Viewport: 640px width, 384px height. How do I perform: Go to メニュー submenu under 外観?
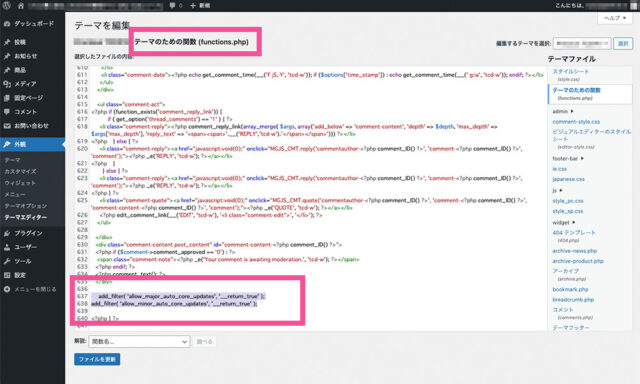pos(15,194)
